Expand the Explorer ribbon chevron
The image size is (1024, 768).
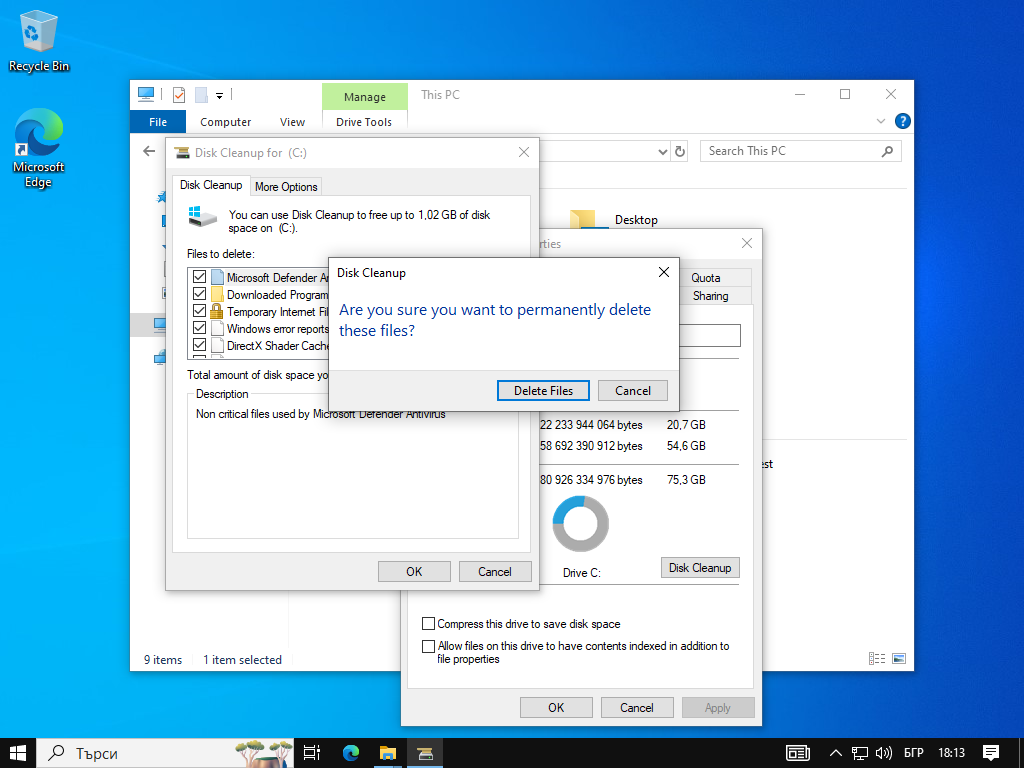[880, 121]
